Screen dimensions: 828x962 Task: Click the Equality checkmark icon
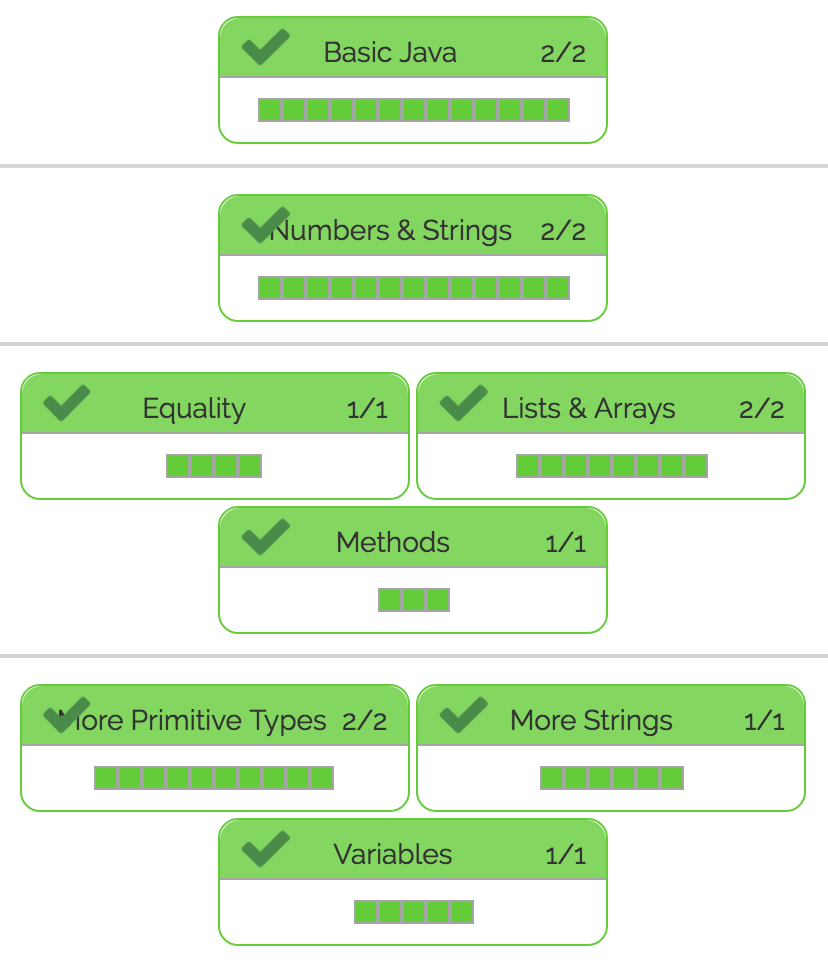coord(67,403)
